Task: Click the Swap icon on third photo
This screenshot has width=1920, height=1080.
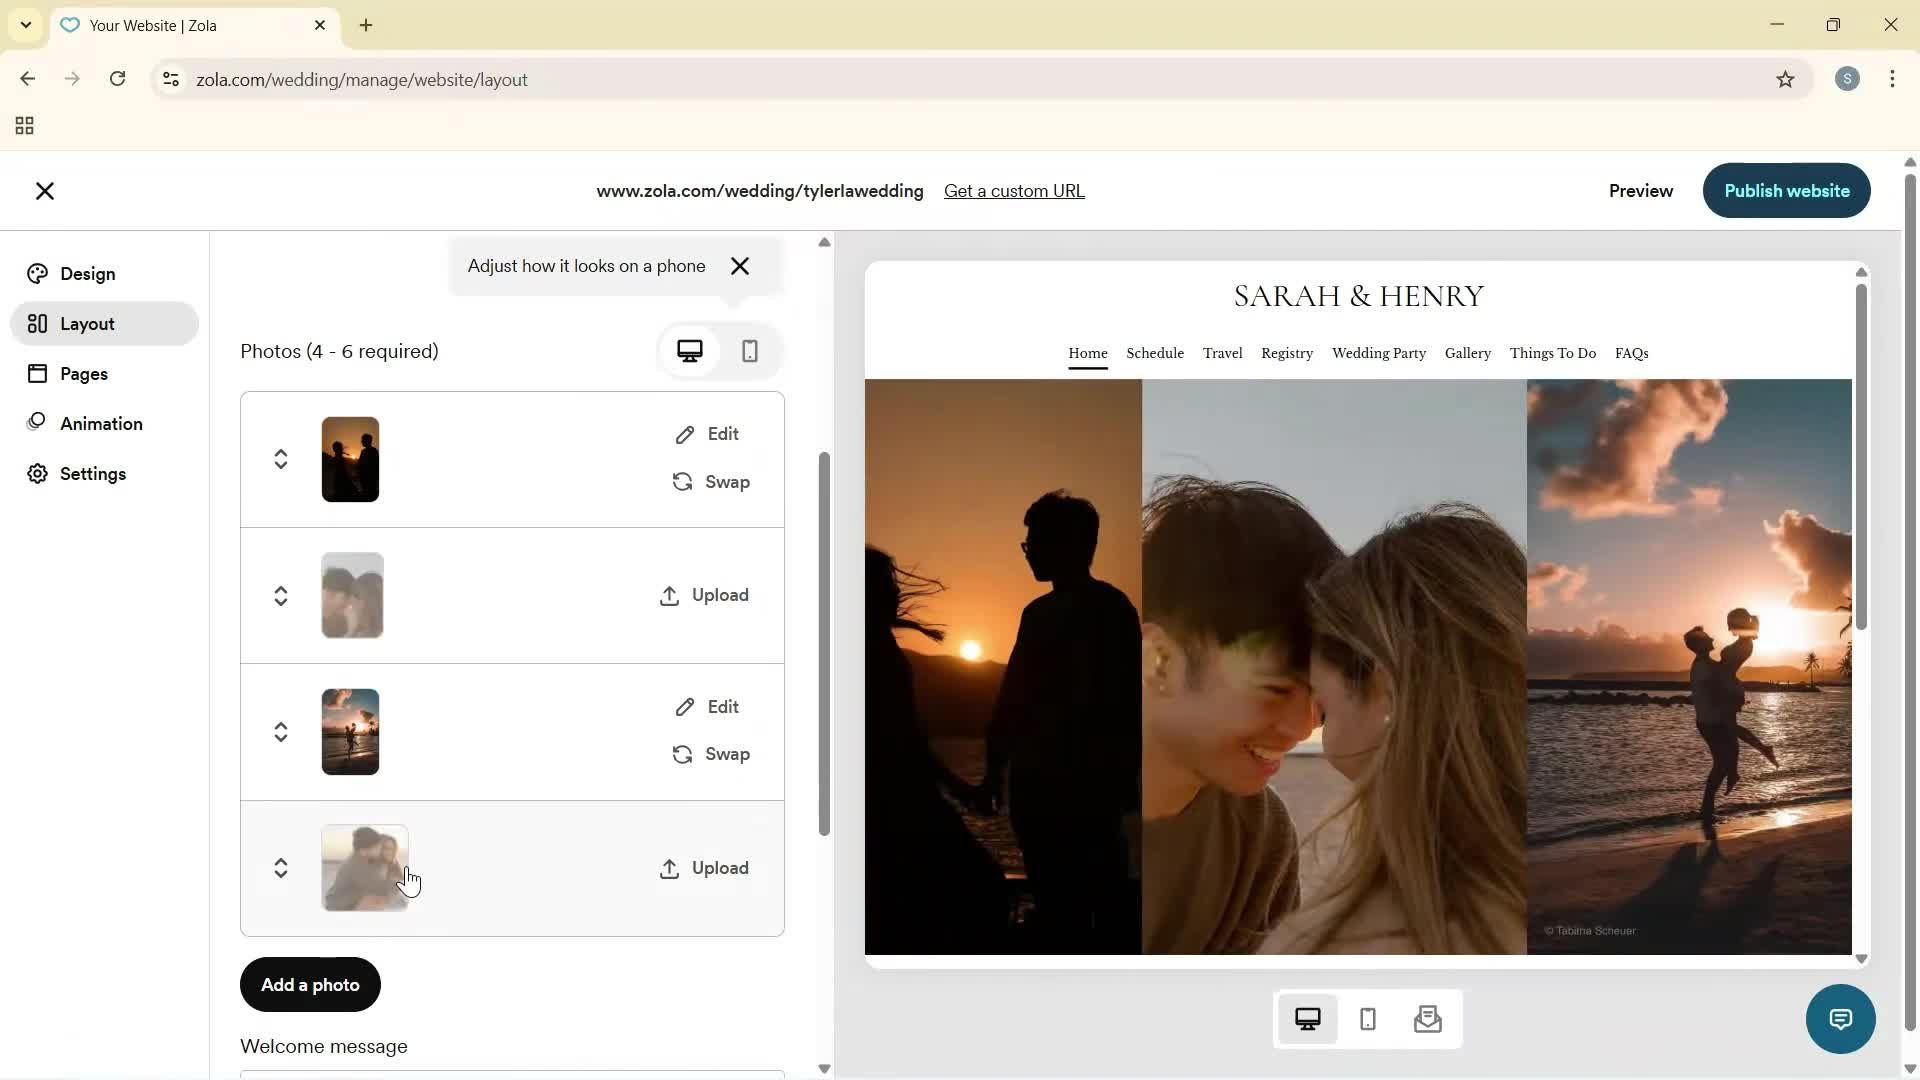Action: click(681, 754)
